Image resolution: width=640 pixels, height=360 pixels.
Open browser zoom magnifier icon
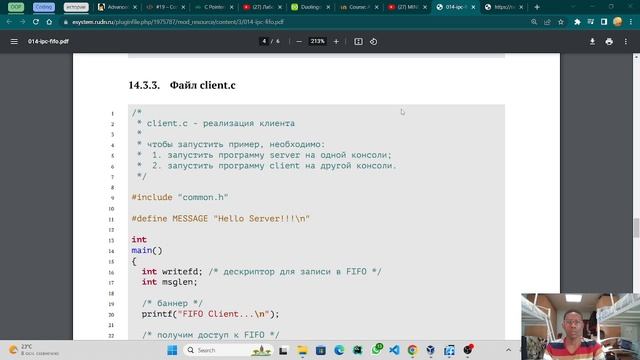point(534,22)
